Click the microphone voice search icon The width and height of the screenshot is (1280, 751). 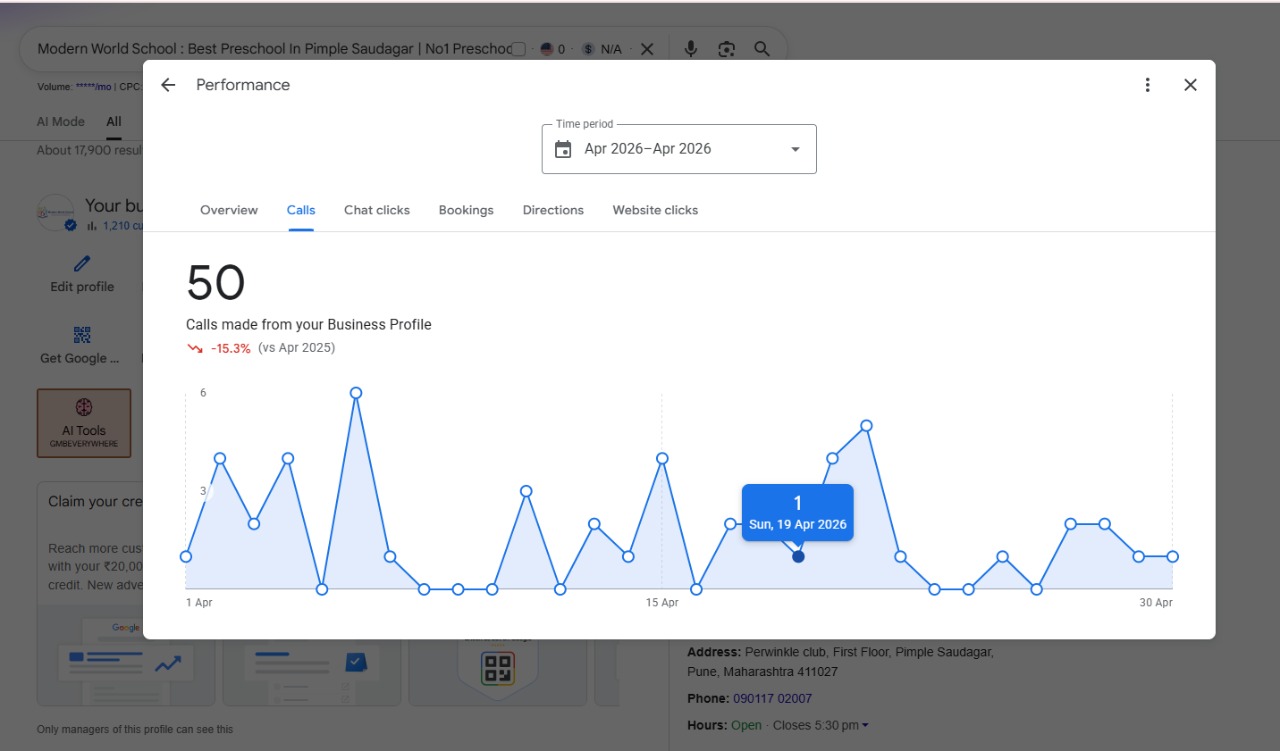[x=690, y=49]
